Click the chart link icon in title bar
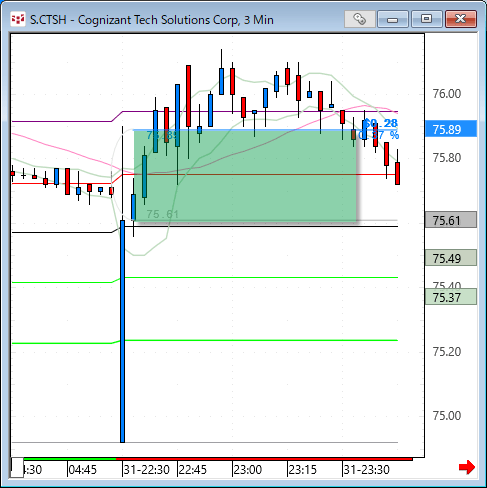Viewport: 487px width, 488px height. tap(360, 19)
